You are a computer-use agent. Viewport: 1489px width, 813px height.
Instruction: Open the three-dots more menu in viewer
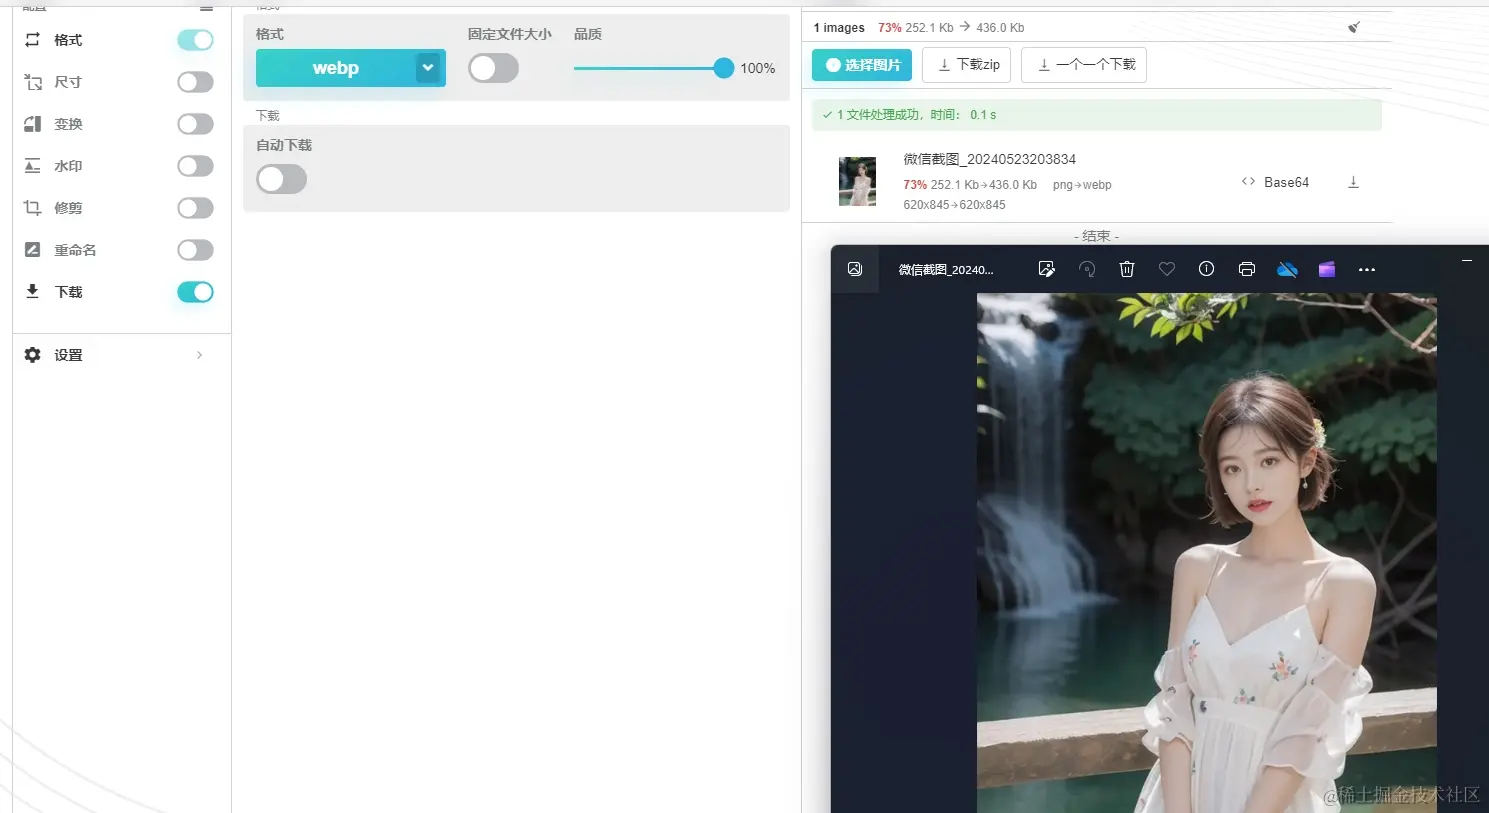pyautogui.click(x=1367, y=270)
